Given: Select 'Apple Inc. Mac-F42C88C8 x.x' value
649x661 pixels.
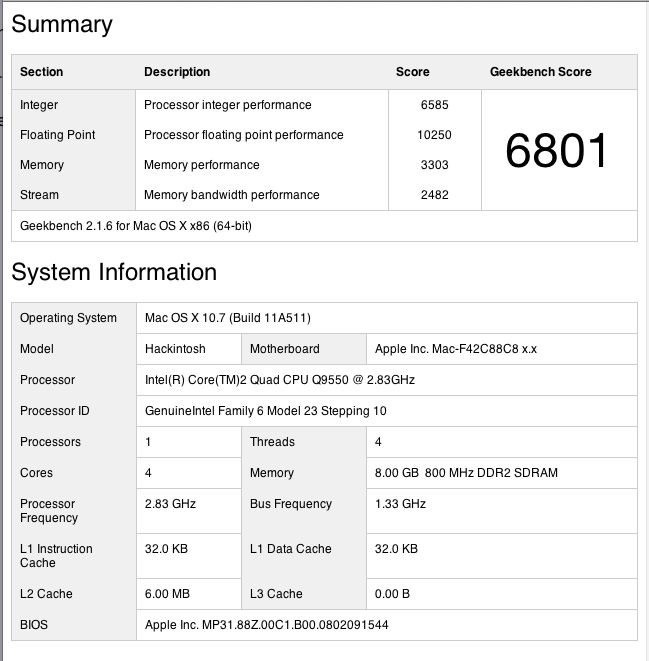Looking at the screenshot, I should point(456,349).
